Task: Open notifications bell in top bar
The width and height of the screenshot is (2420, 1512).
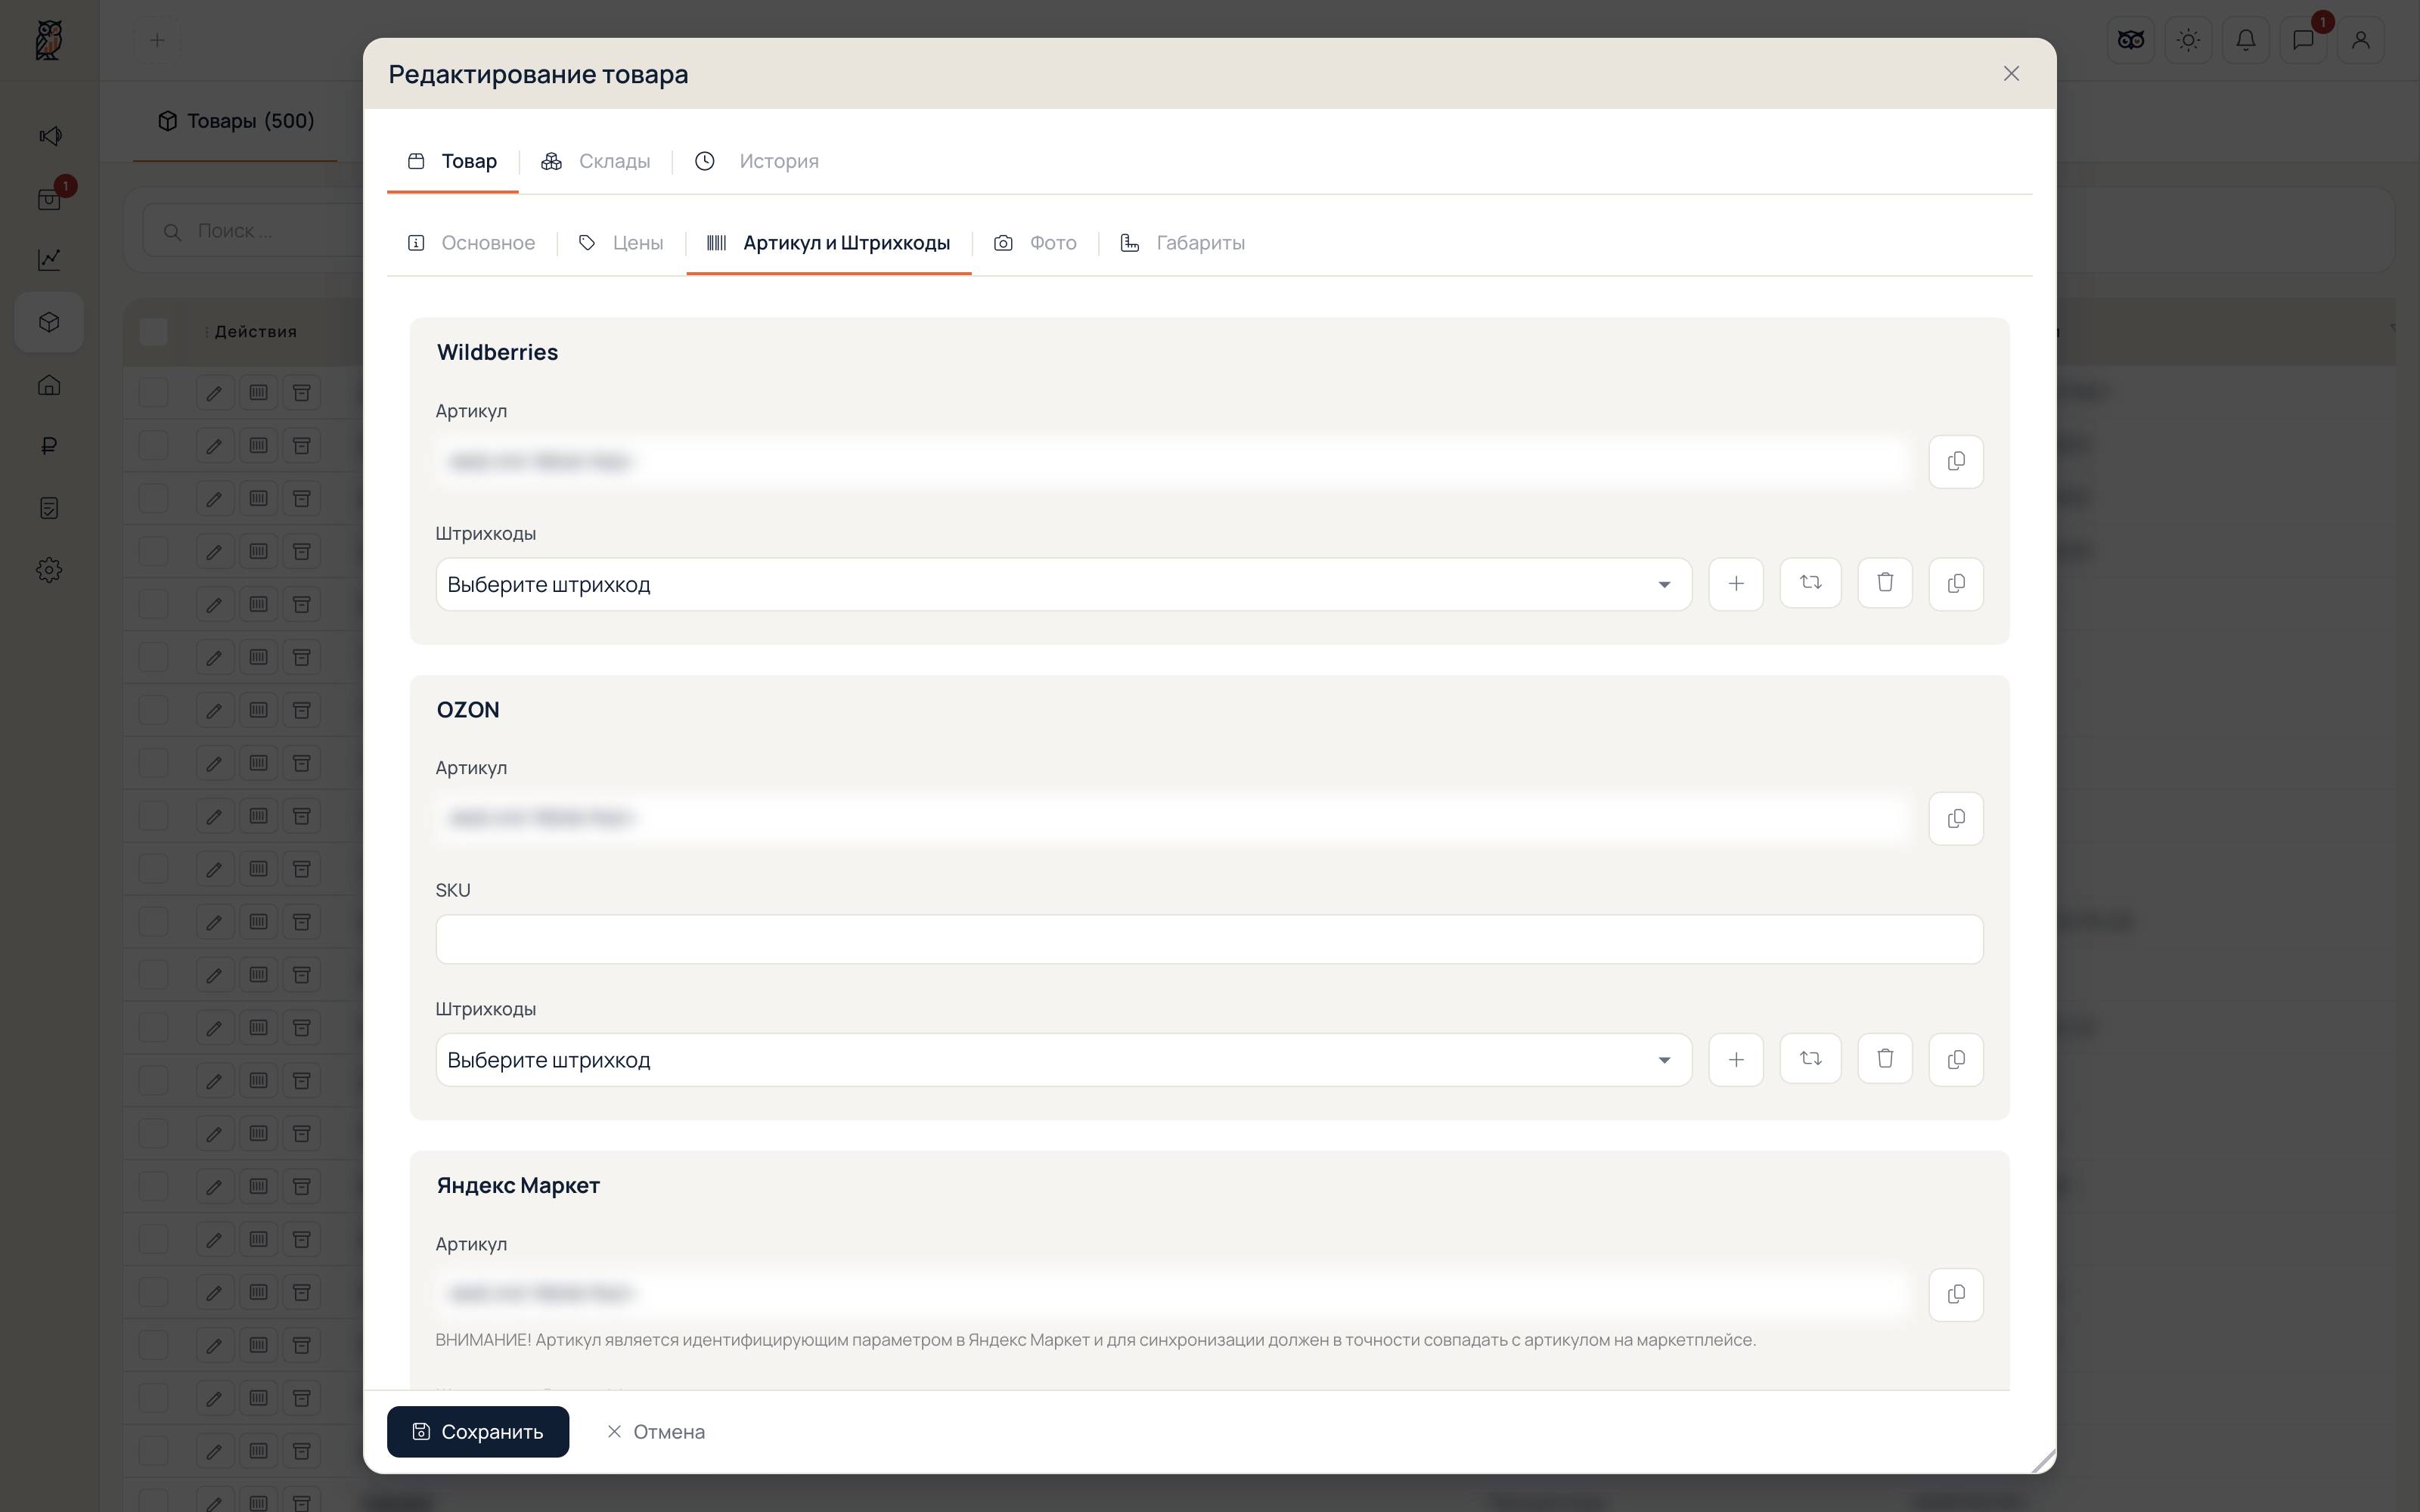Action: tap(2245, 40)
